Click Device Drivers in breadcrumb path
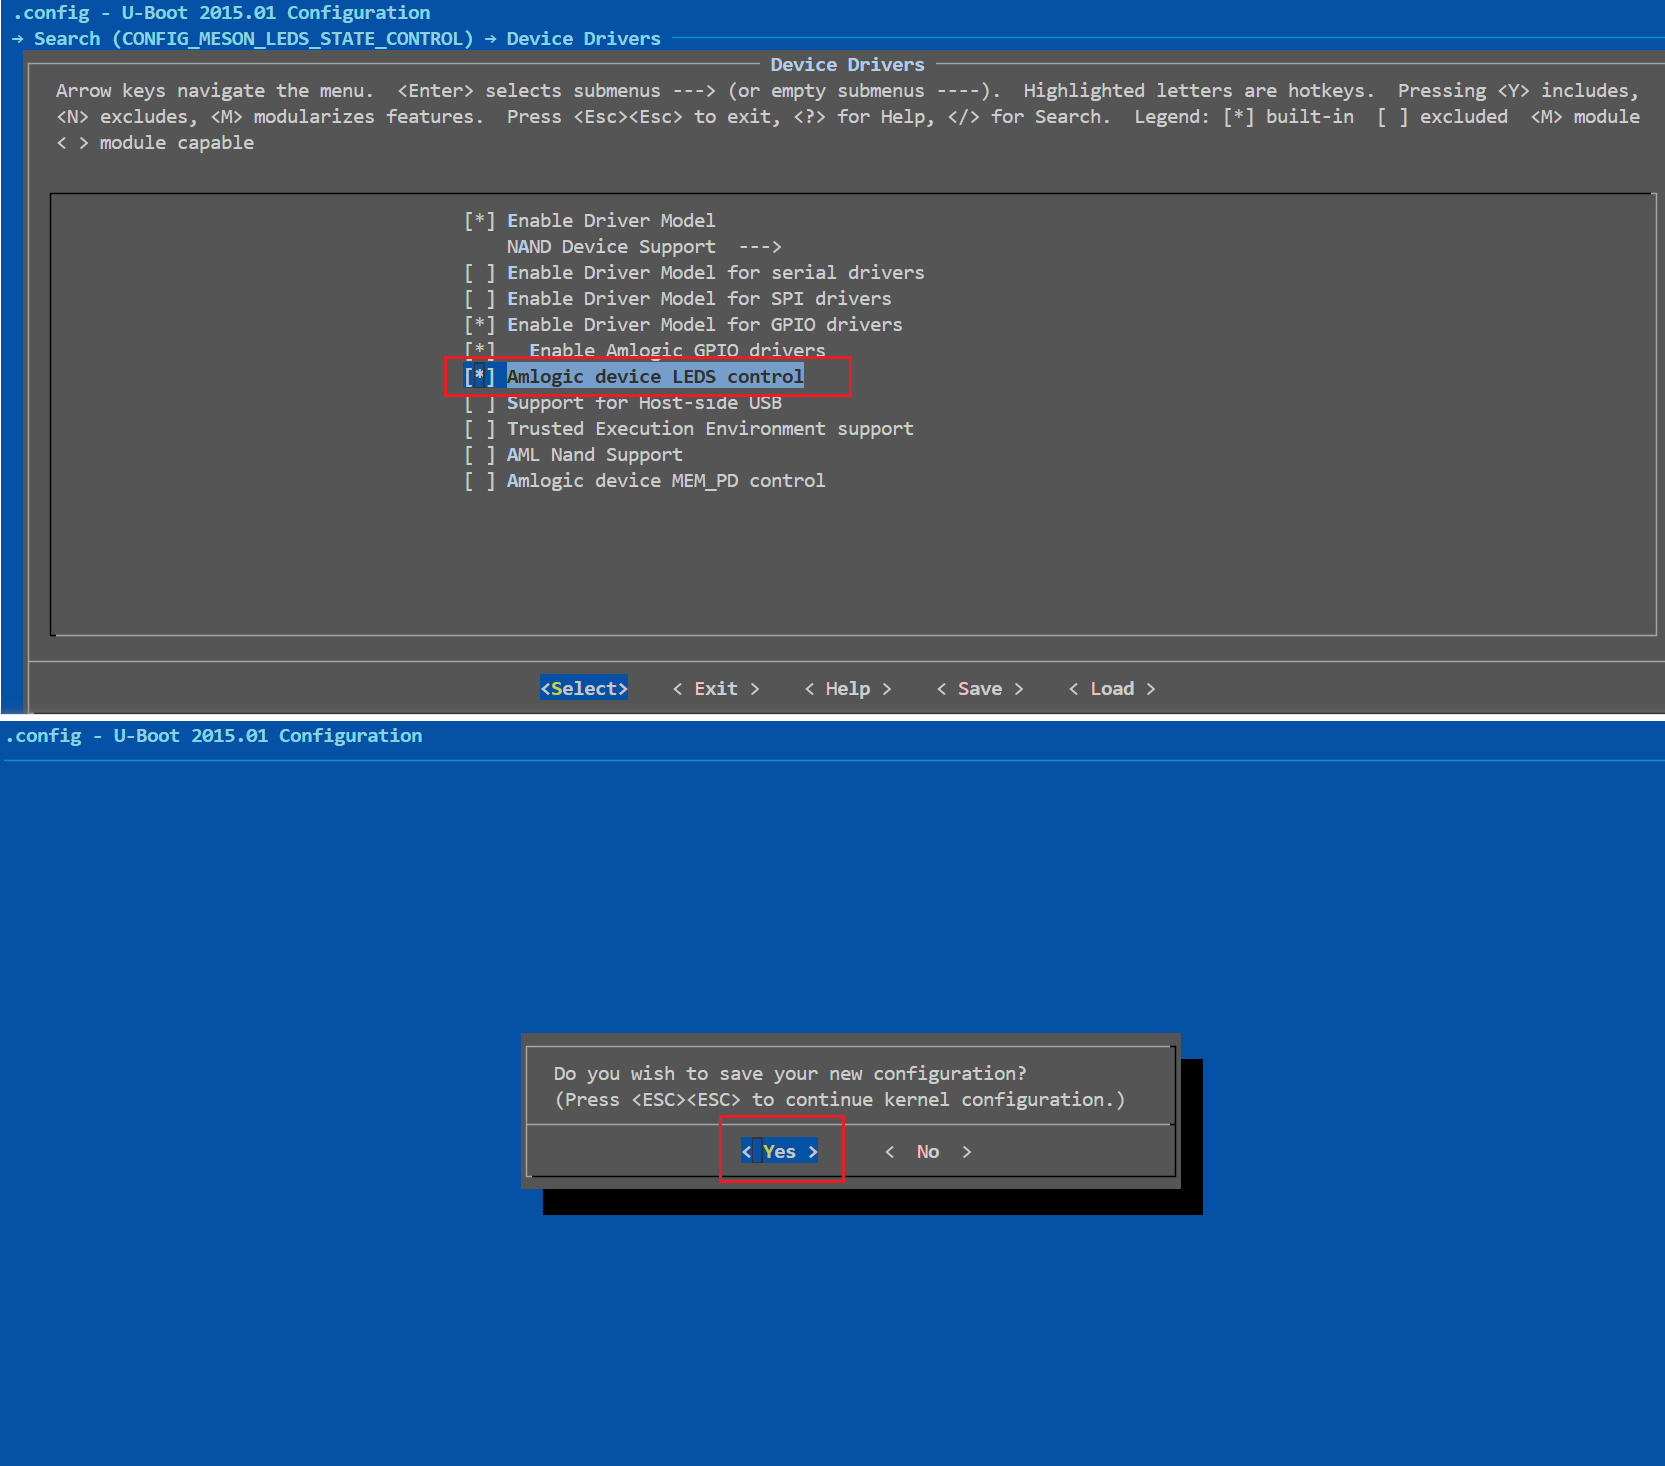Image resolution: width=1665 pixels, height=1466 pixels. [583, 38]
